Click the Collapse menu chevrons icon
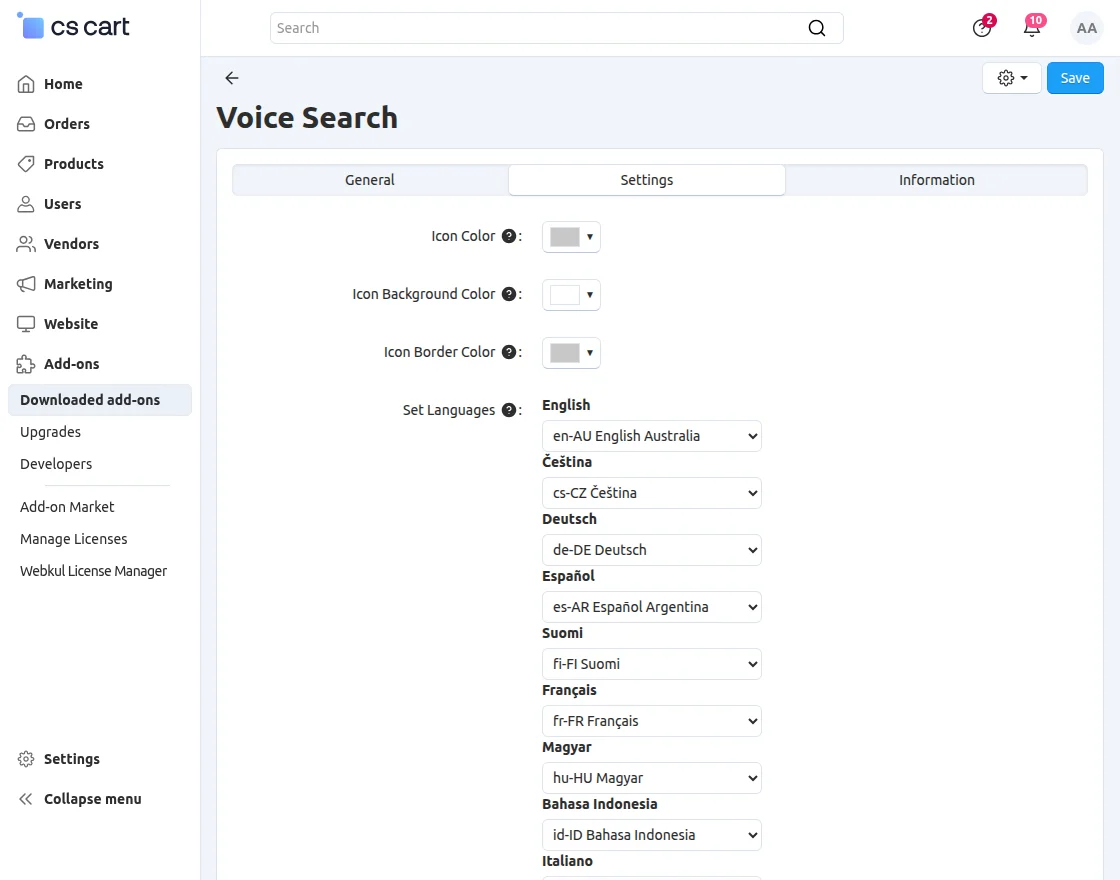 26,799
